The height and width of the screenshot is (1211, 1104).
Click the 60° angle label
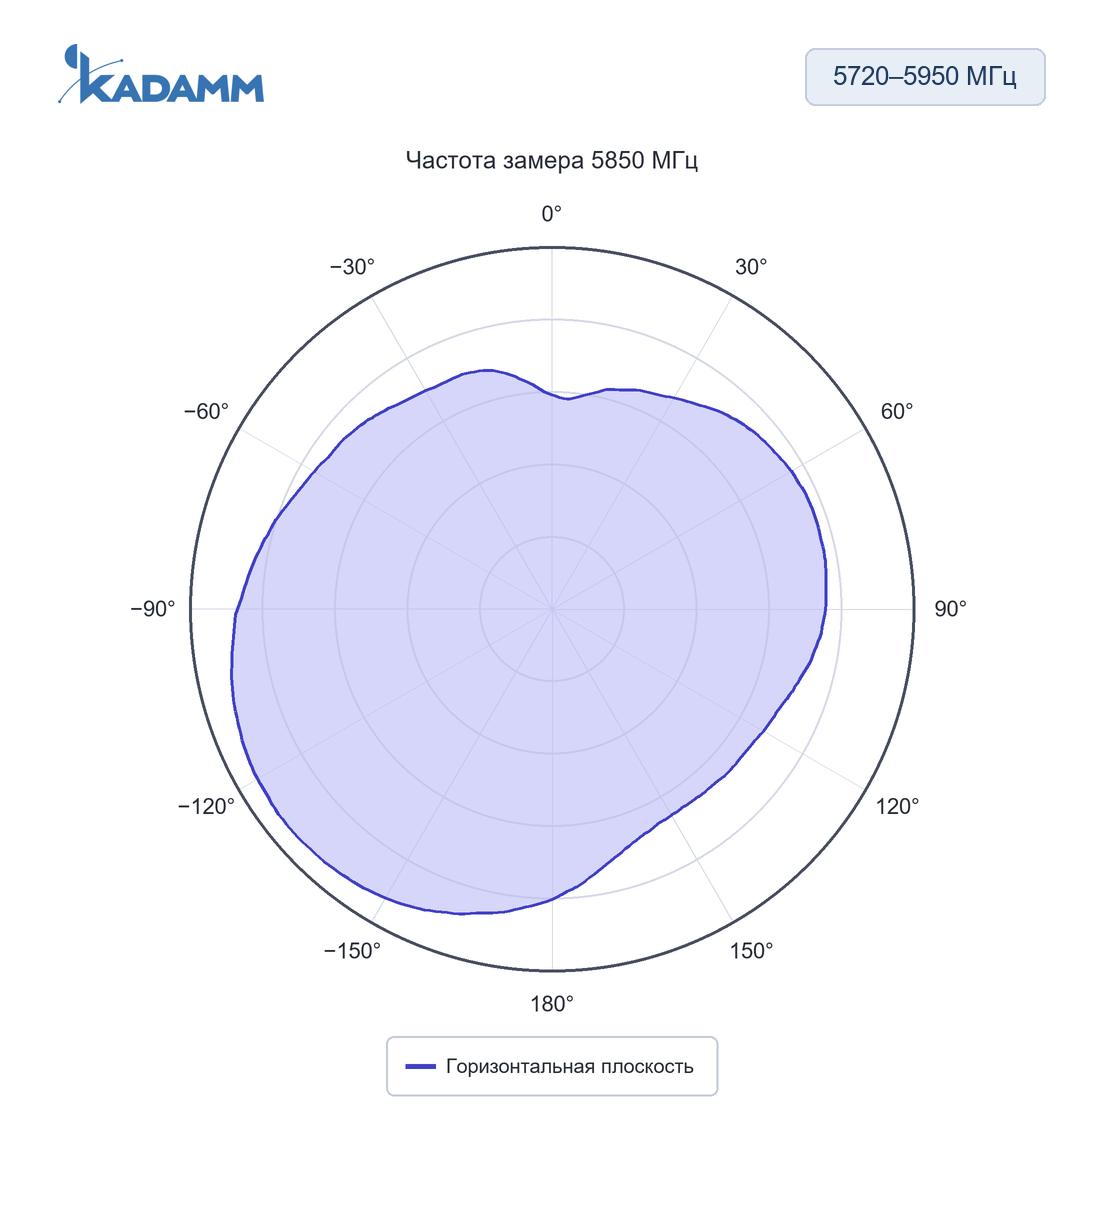[897, 412]
